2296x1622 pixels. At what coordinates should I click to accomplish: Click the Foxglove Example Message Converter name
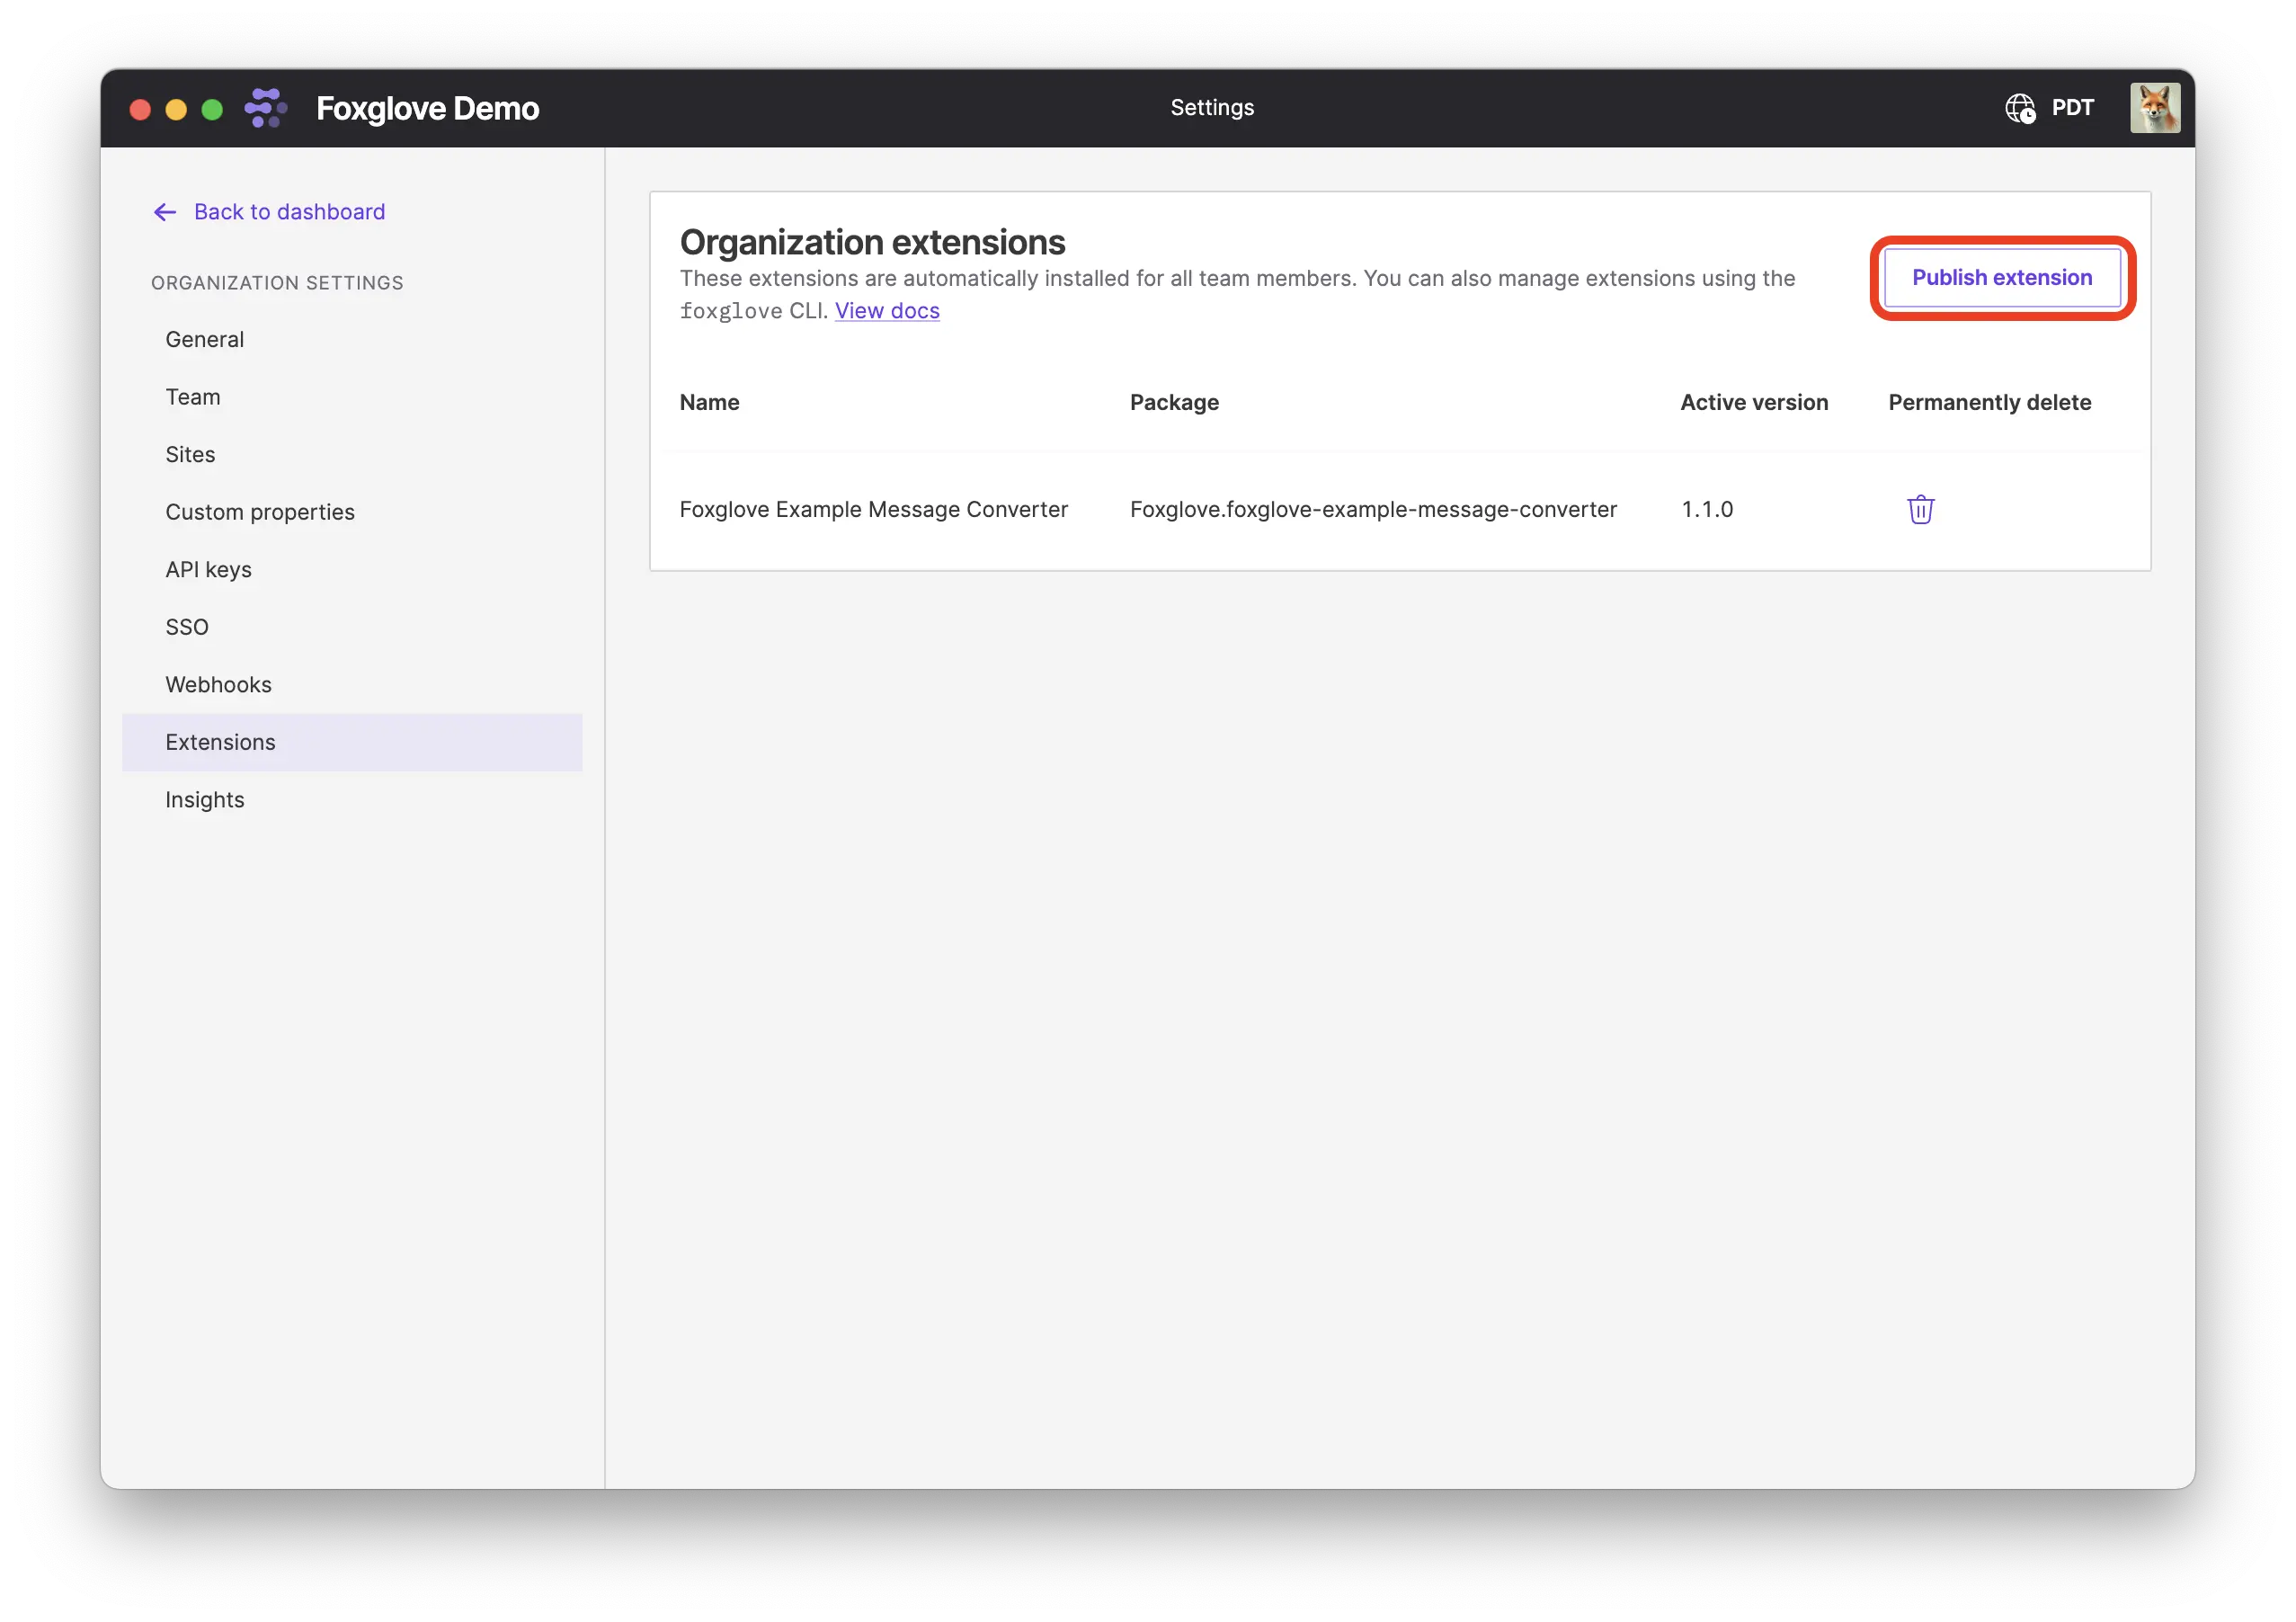pyautogui.click(x=873, y=509)
